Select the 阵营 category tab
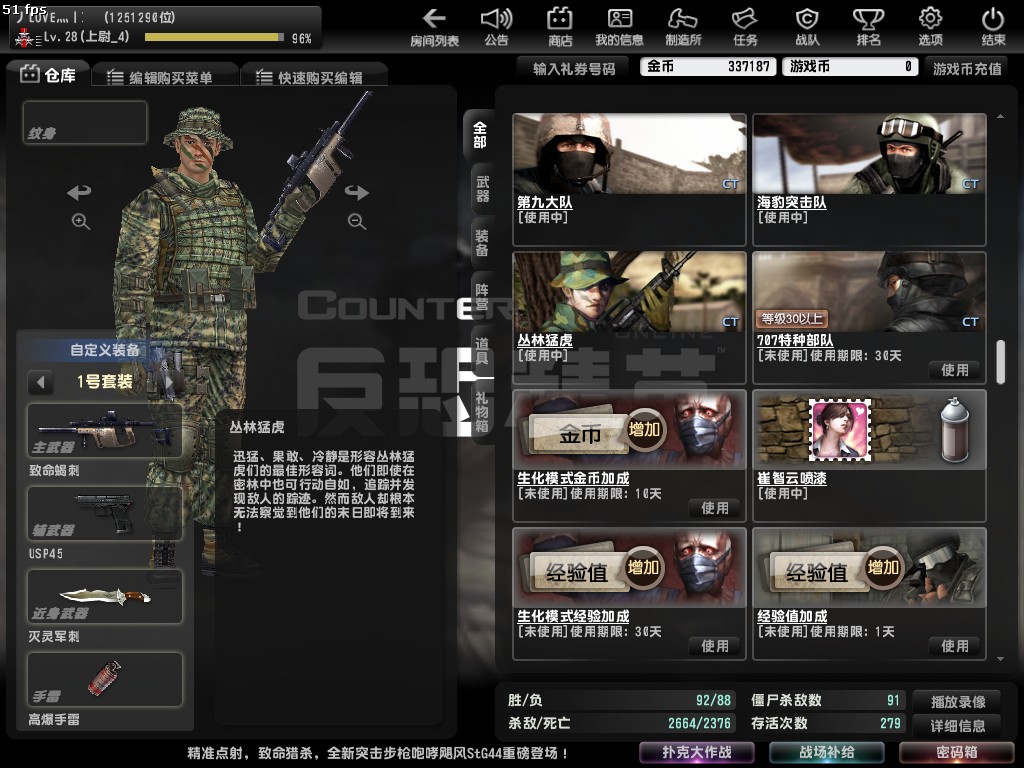 pos(482,297)
